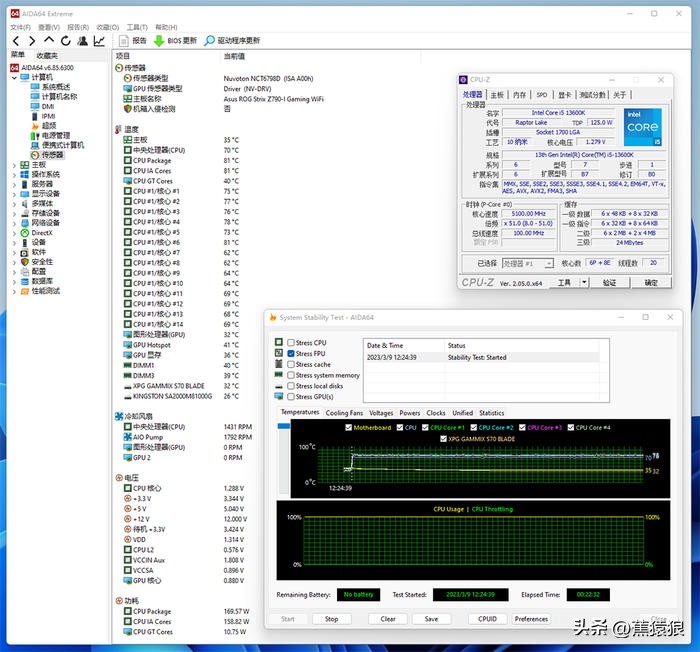Viewport: 700px width, 652px height.
Task: Click the Preferences button
Action: [x=531, y=619]
